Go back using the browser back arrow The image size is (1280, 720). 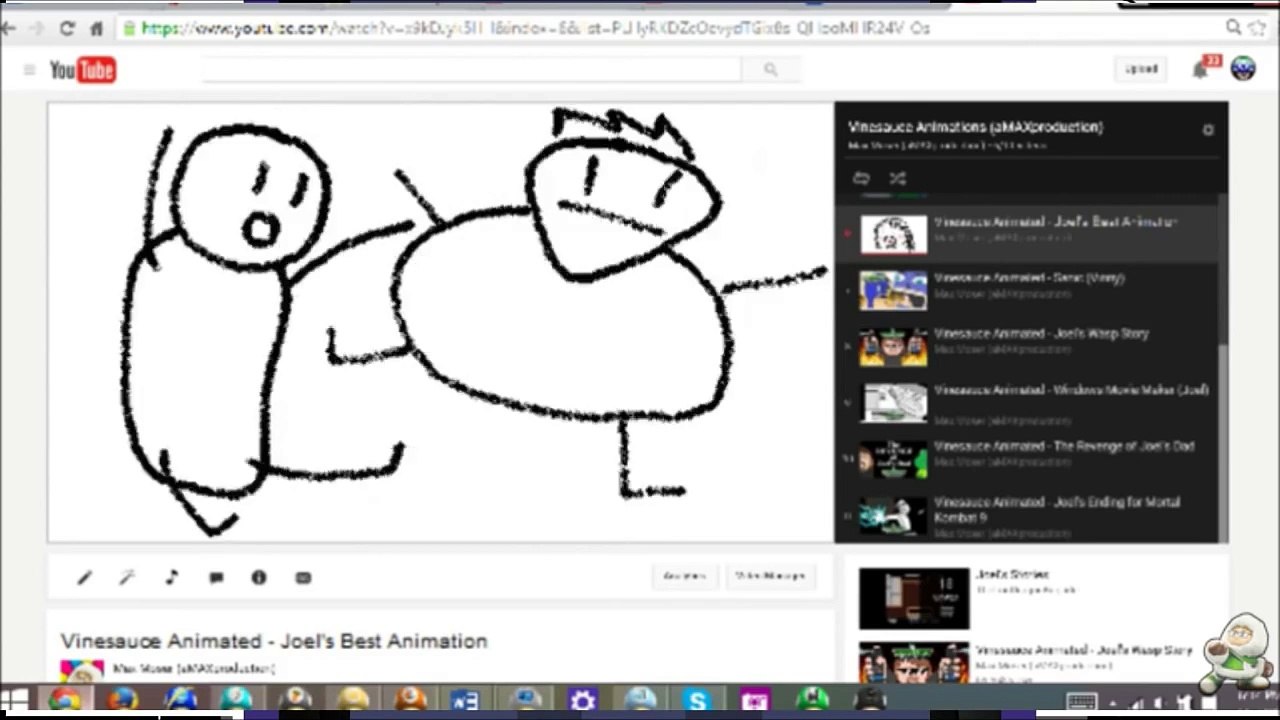(x=8, y=29)
